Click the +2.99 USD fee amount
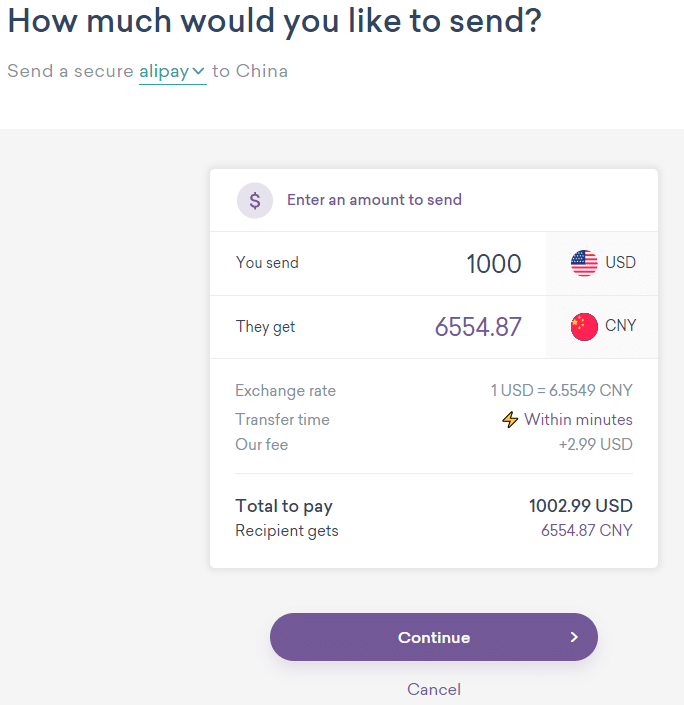The height and width of the screenshot is (705, 684). pyautogui.click(x=595, y=444)
